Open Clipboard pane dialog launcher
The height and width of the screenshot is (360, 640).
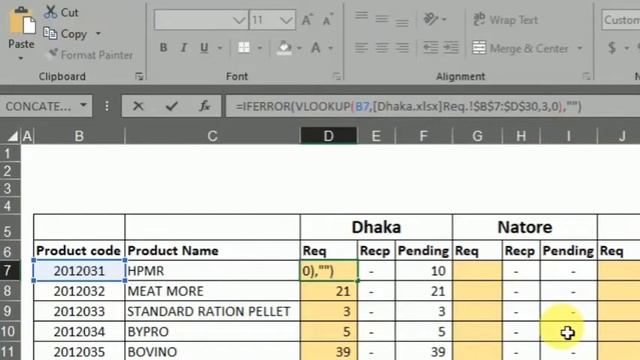pos(139,76)
